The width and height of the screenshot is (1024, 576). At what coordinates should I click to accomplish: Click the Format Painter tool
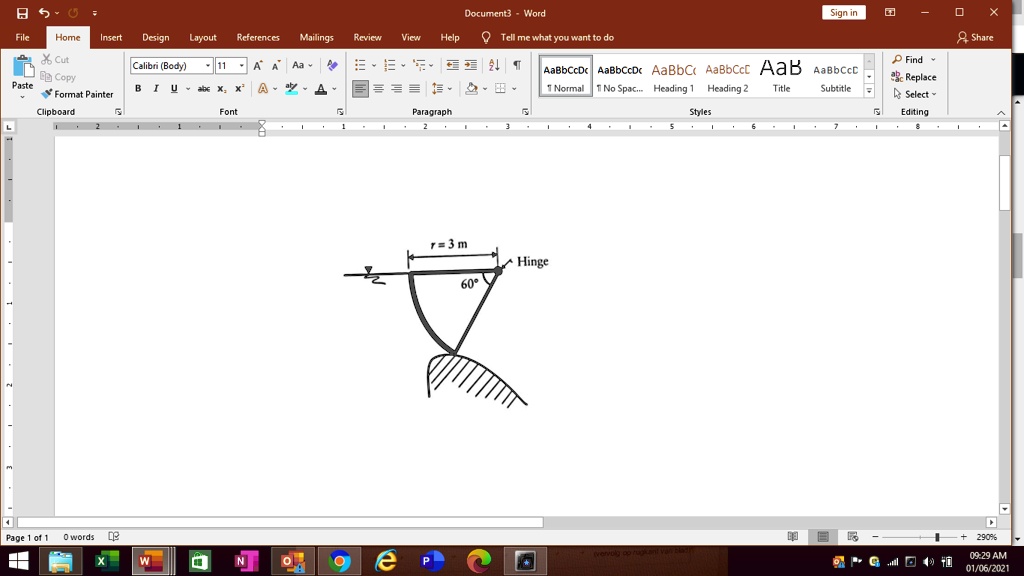[77, 94]
